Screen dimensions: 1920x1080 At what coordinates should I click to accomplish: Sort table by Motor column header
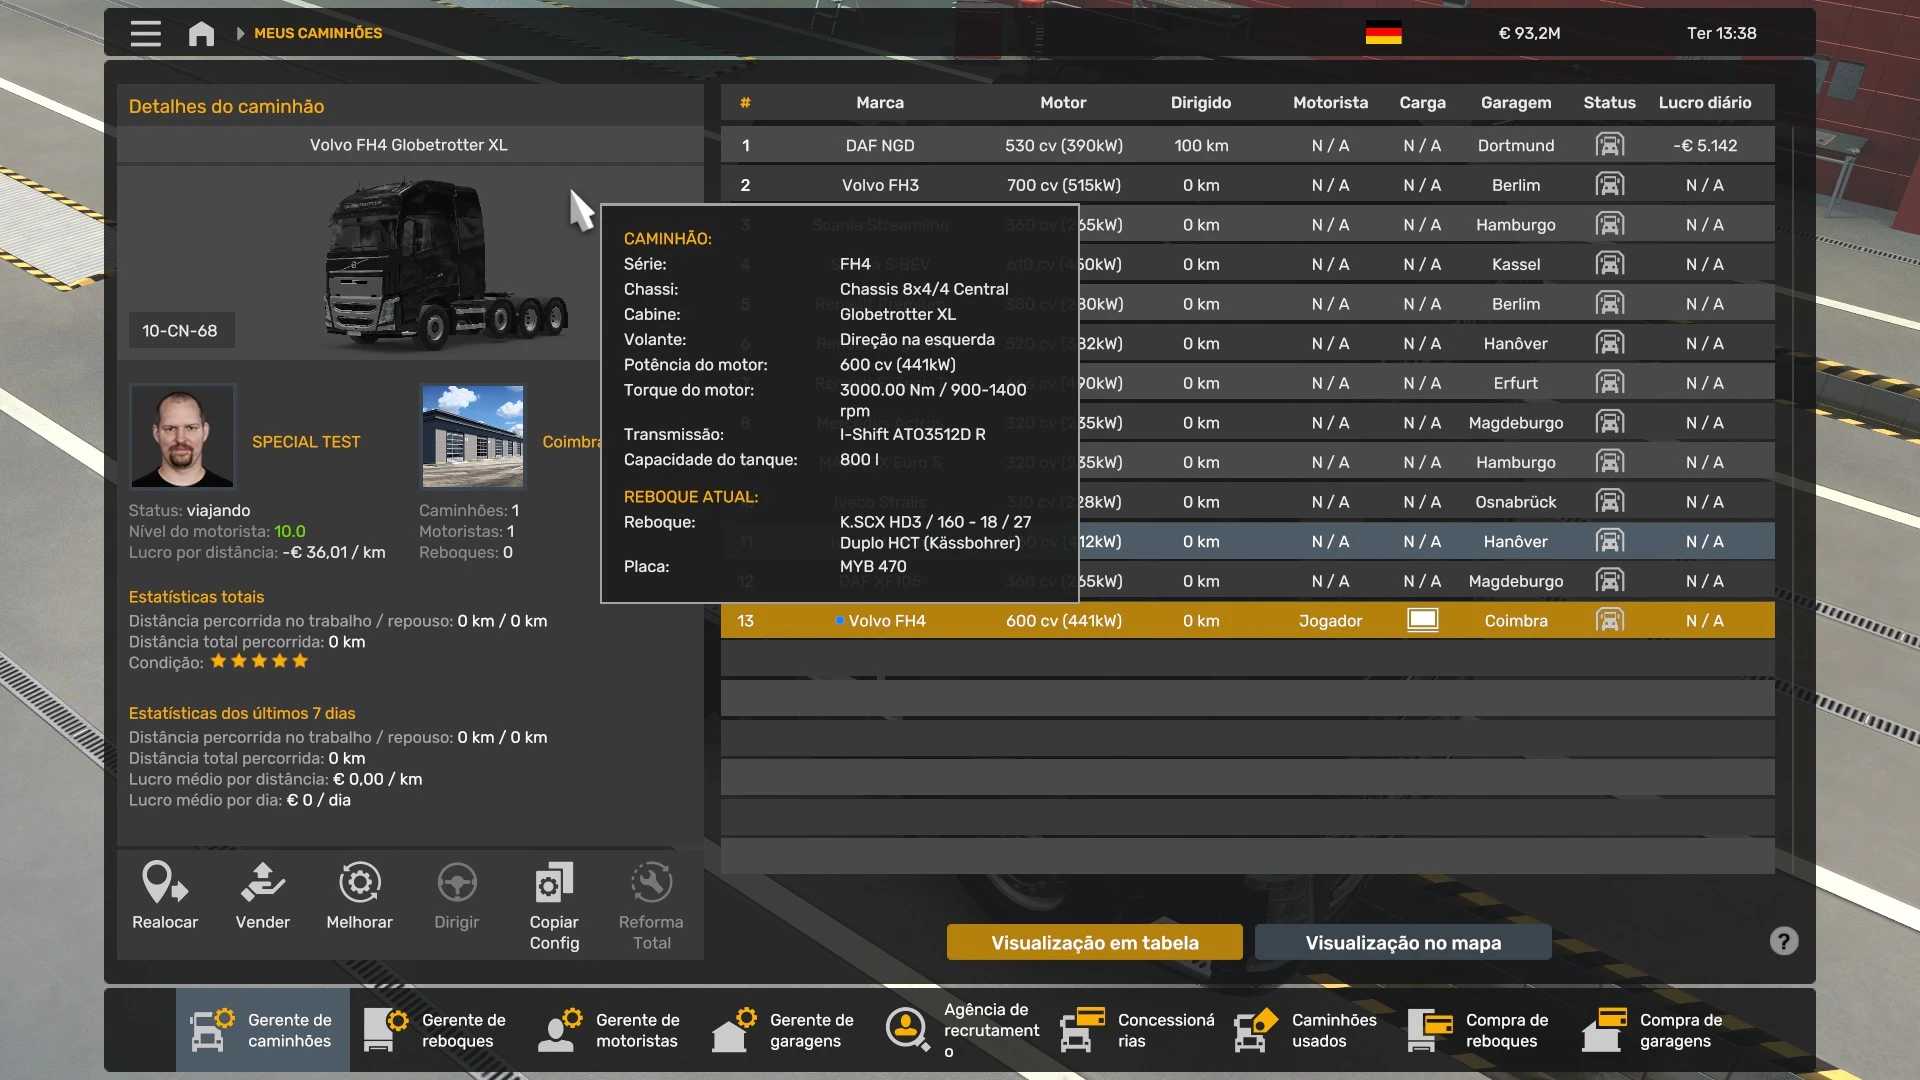[x=1062, y=102]
